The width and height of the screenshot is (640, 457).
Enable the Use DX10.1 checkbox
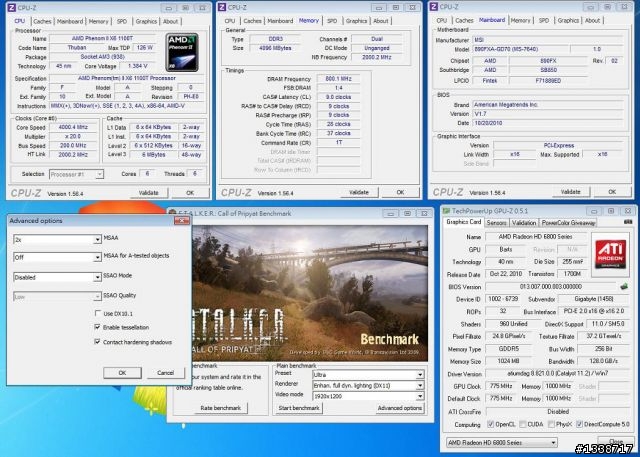97,313
